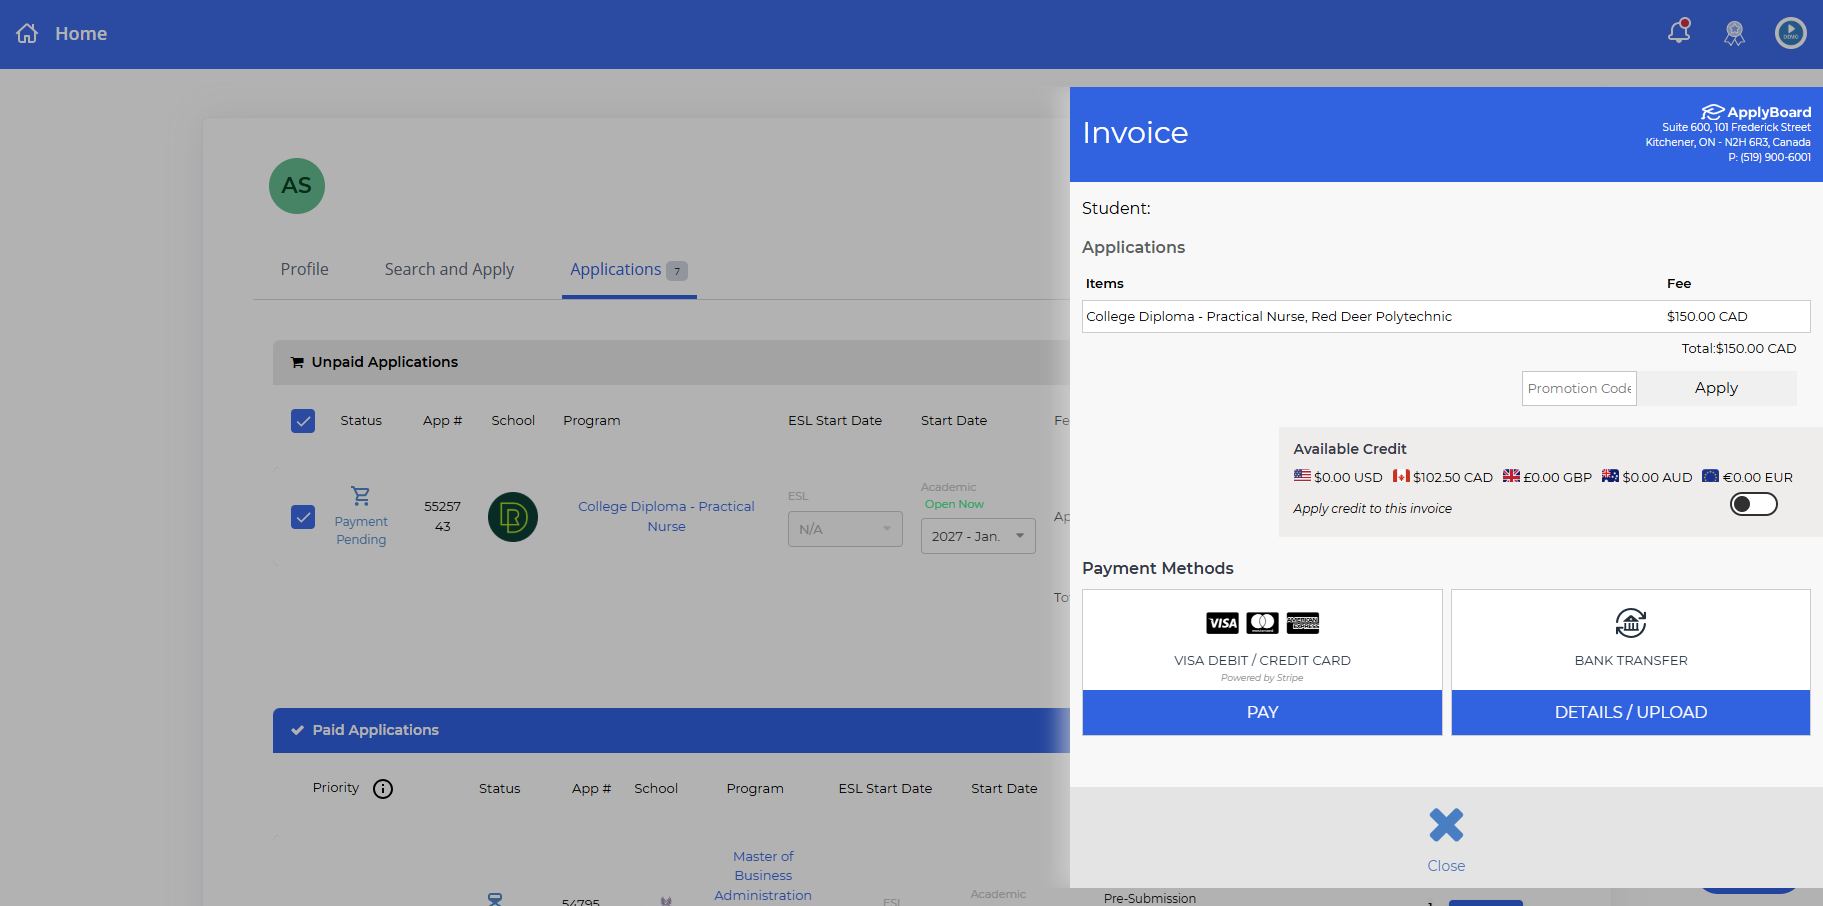Image resolution: width=1823 pixels, height=906 pixels.
Task: Click the Red Deer Polytechnic school logo
Action: coord(513,517)
